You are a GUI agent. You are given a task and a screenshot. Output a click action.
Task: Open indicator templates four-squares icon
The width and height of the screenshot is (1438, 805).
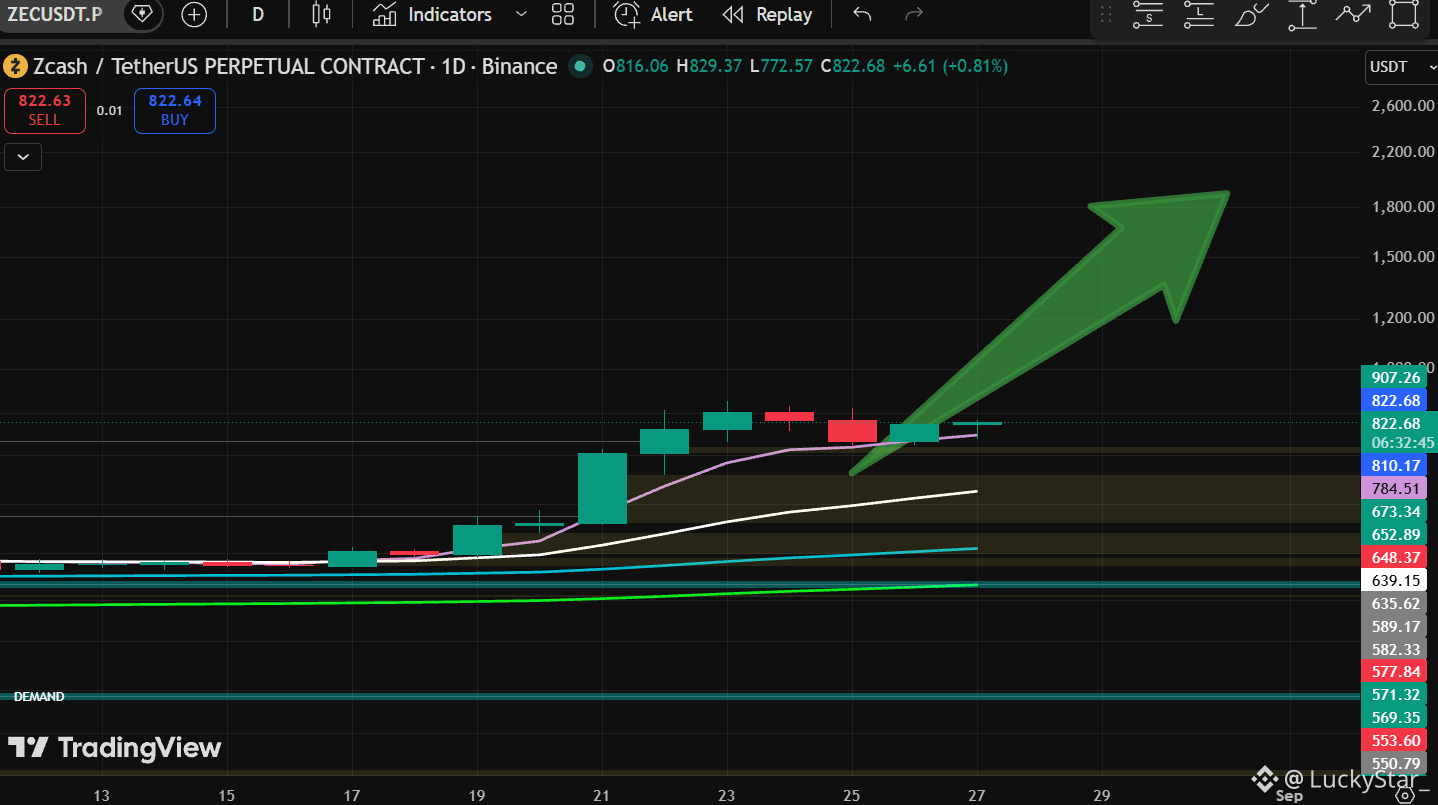[x=563, y=14]
